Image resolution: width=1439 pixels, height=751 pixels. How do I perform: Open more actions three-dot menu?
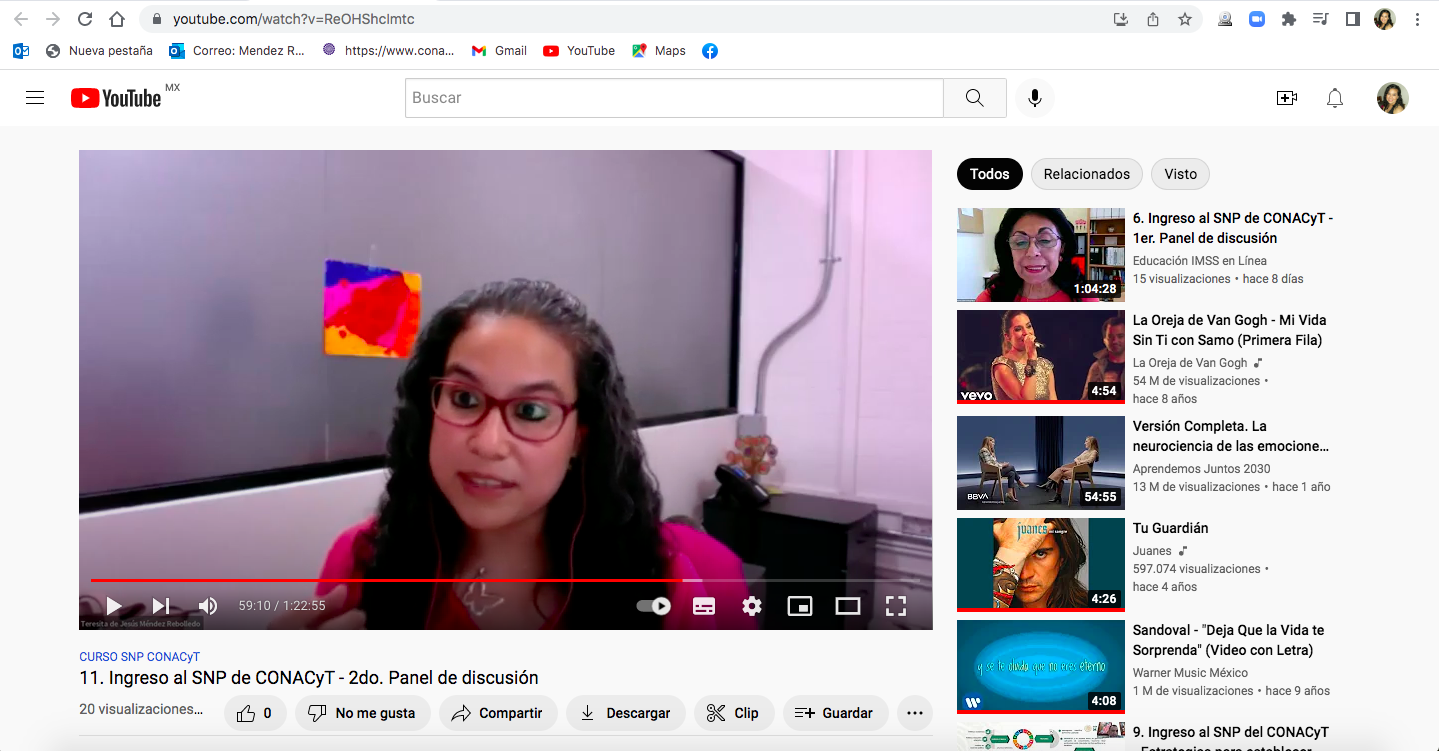point(914,713)
